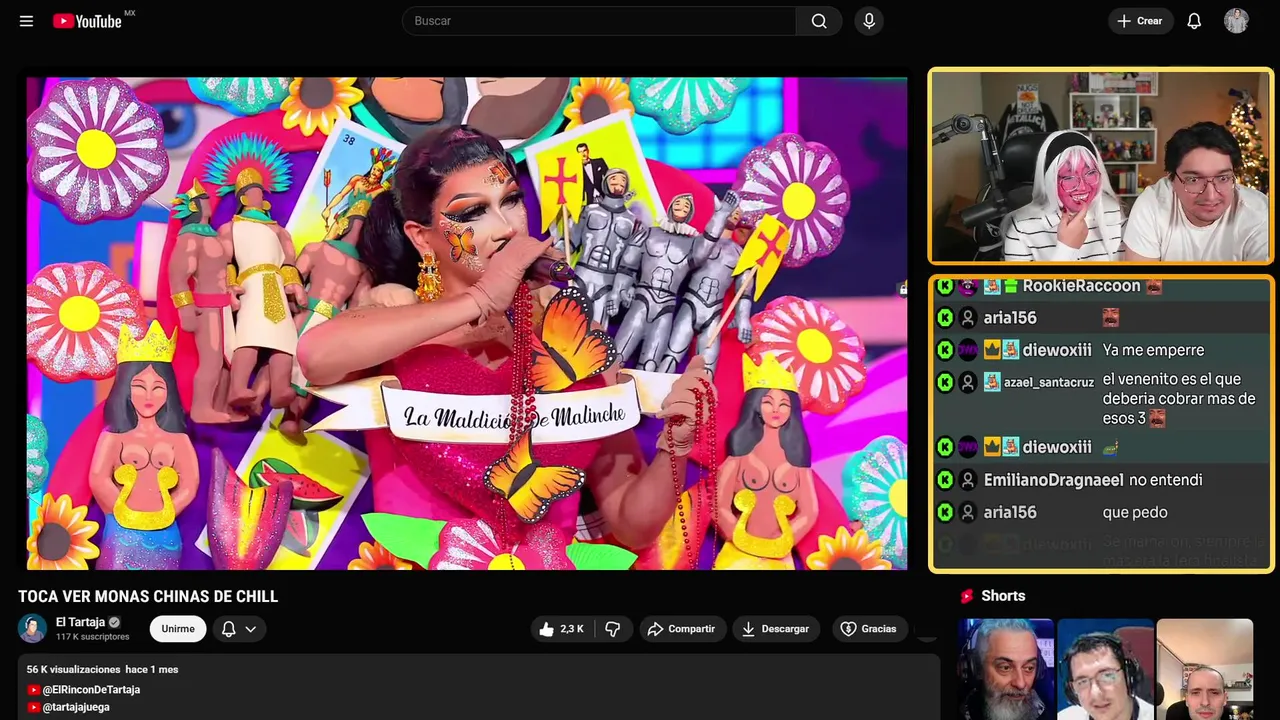Screen dimensions: 1280x720
Task: Click the 117 K suscriptores text
Action: (93, 637)
